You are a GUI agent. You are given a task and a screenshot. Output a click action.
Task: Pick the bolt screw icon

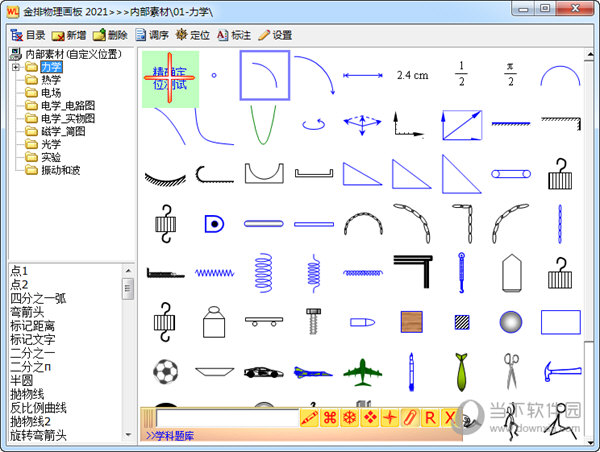coord(313,321)
